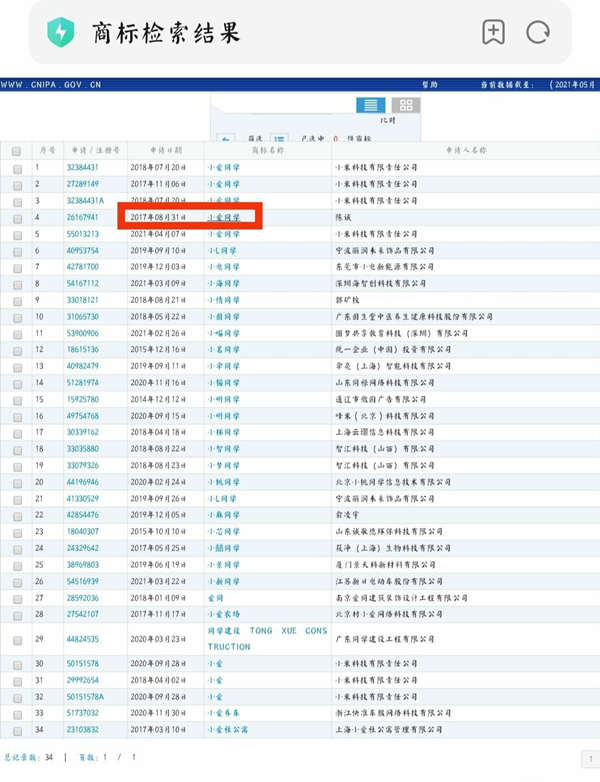Open registration number 51281974

tap(82, 383)
